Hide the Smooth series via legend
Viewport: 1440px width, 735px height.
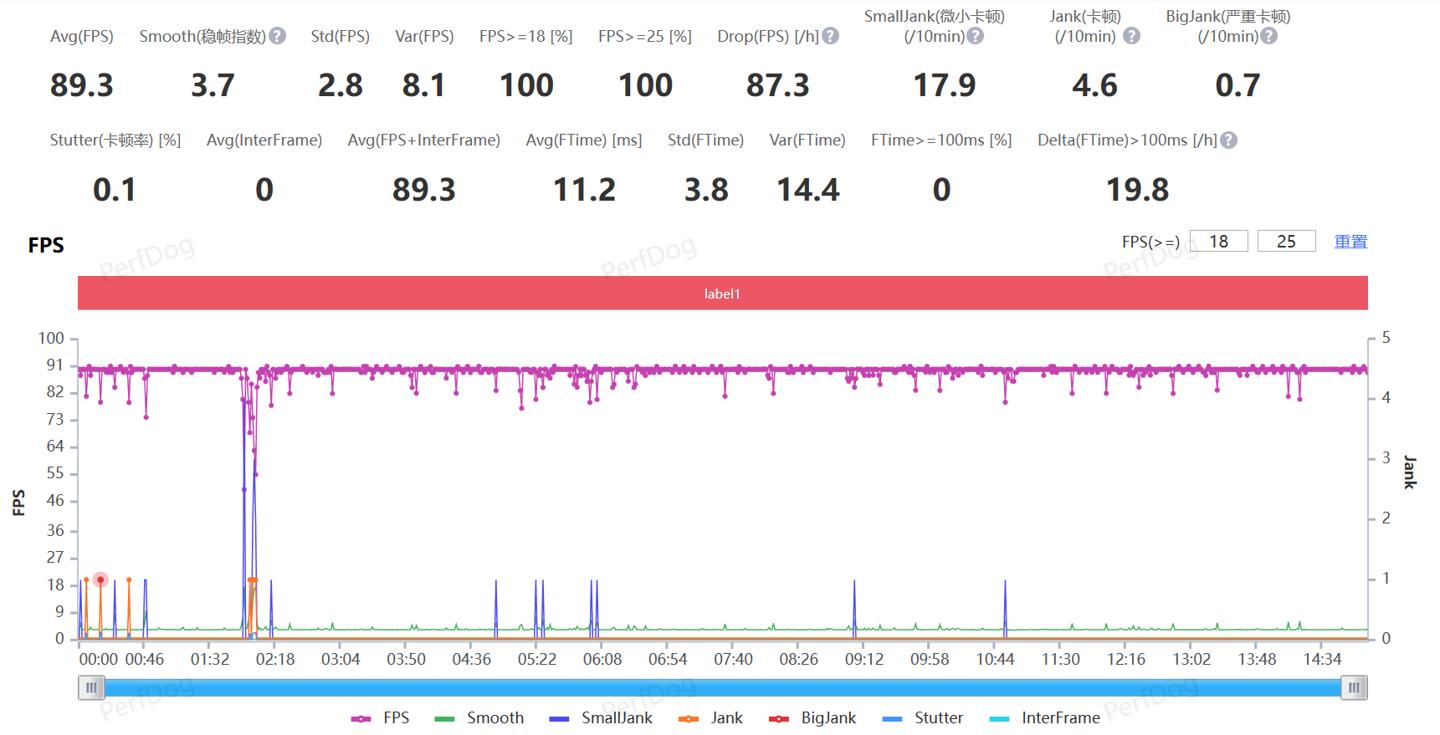pyautogui.click(x=480, y=718)
